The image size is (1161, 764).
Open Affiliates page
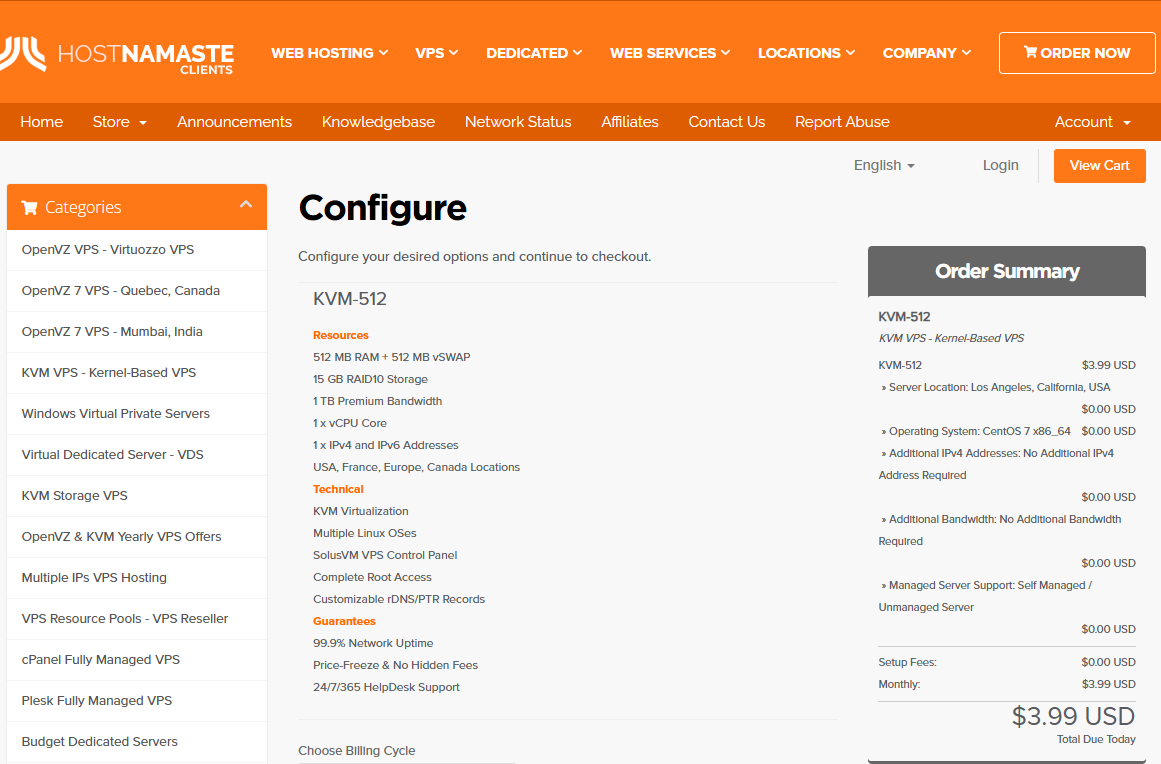tap(629, 122)
